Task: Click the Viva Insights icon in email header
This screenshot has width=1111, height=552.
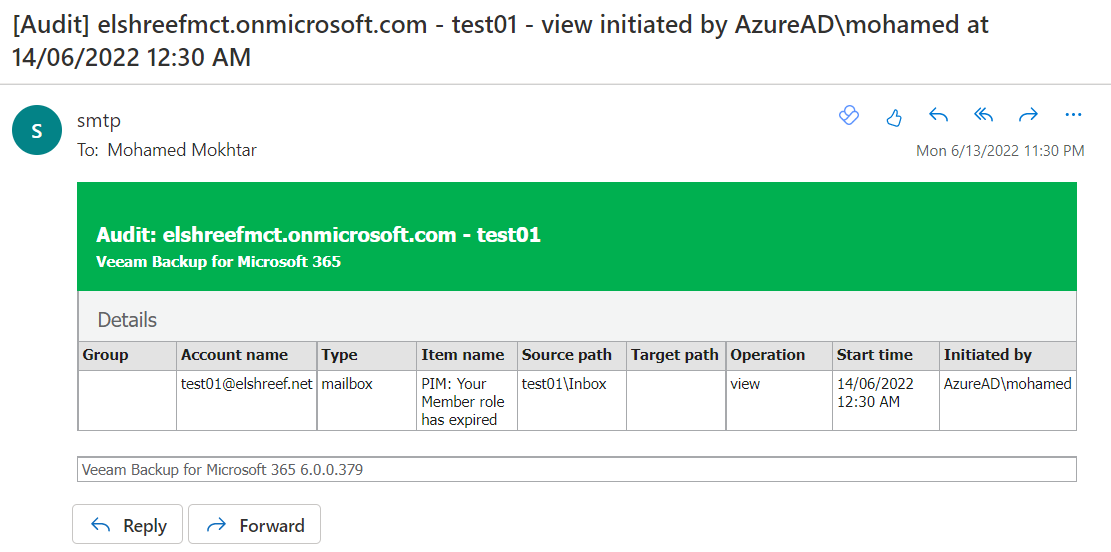Action: 849,116
